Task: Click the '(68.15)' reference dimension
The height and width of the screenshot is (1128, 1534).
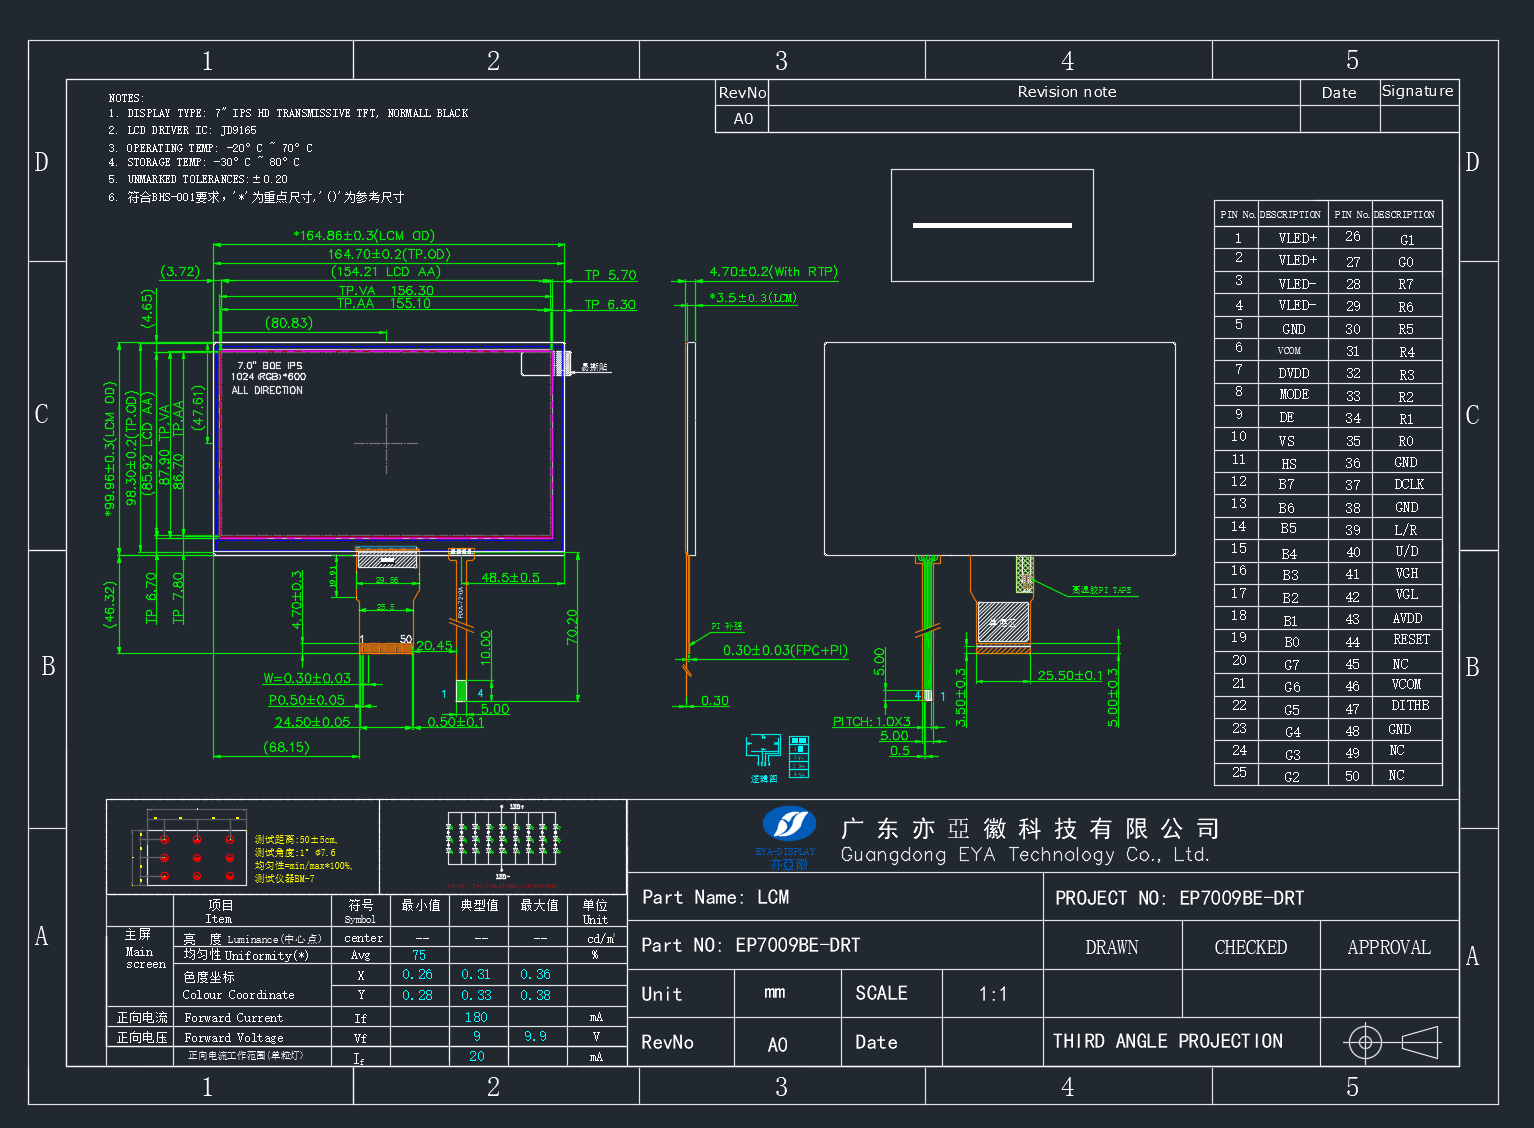Action: pyautogui.click(x=287, y=747)
